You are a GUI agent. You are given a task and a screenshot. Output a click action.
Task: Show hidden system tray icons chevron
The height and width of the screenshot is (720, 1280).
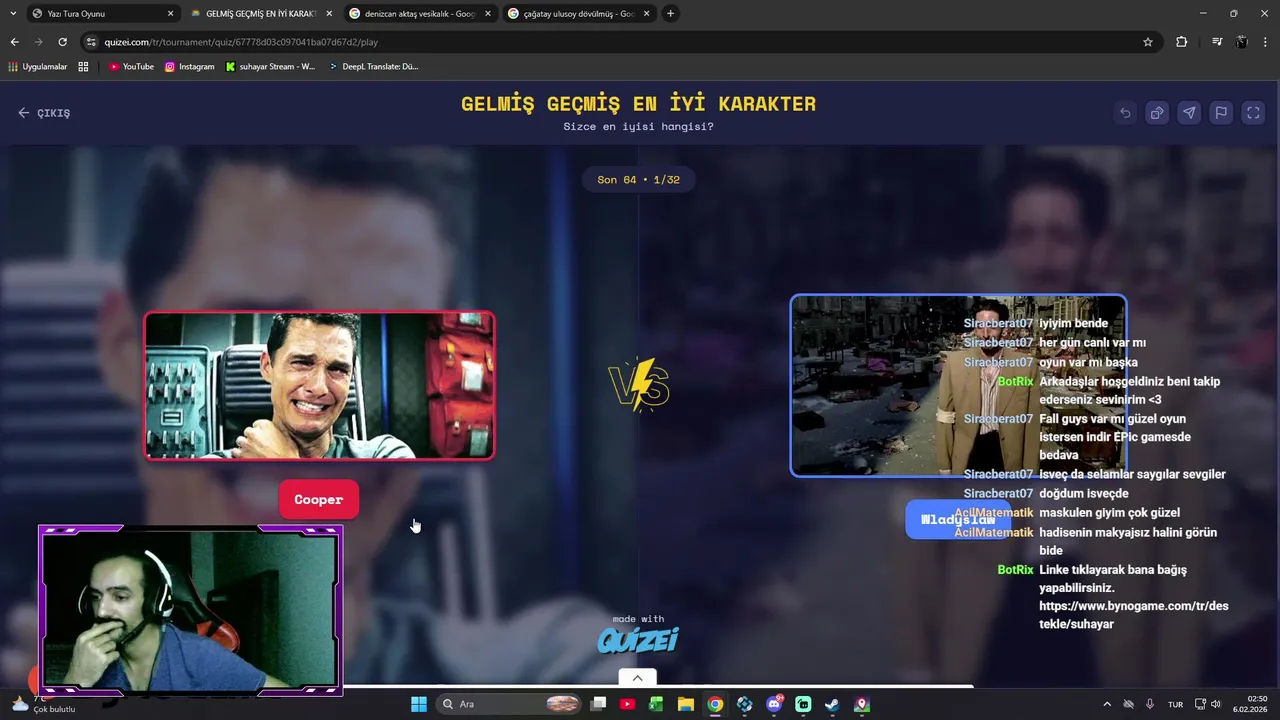pyautogui.click(x=1106, y=704)
